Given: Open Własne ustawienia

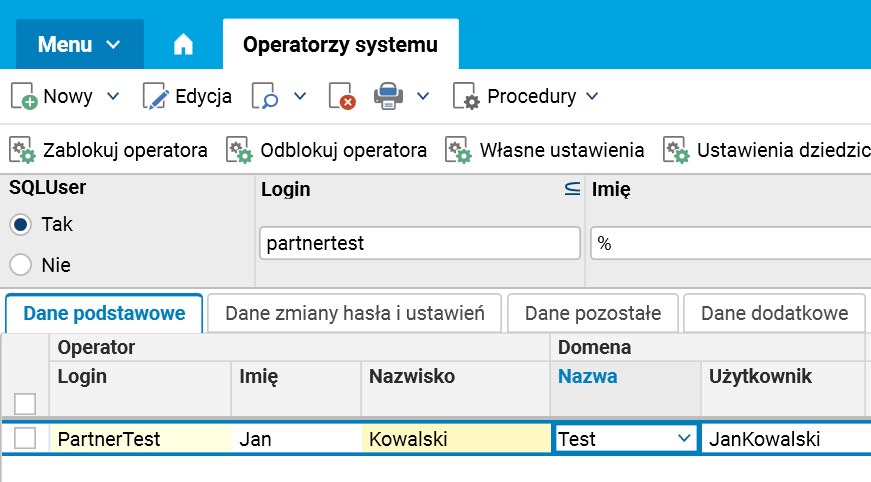Looking at the screenshot, I should 545,150.
